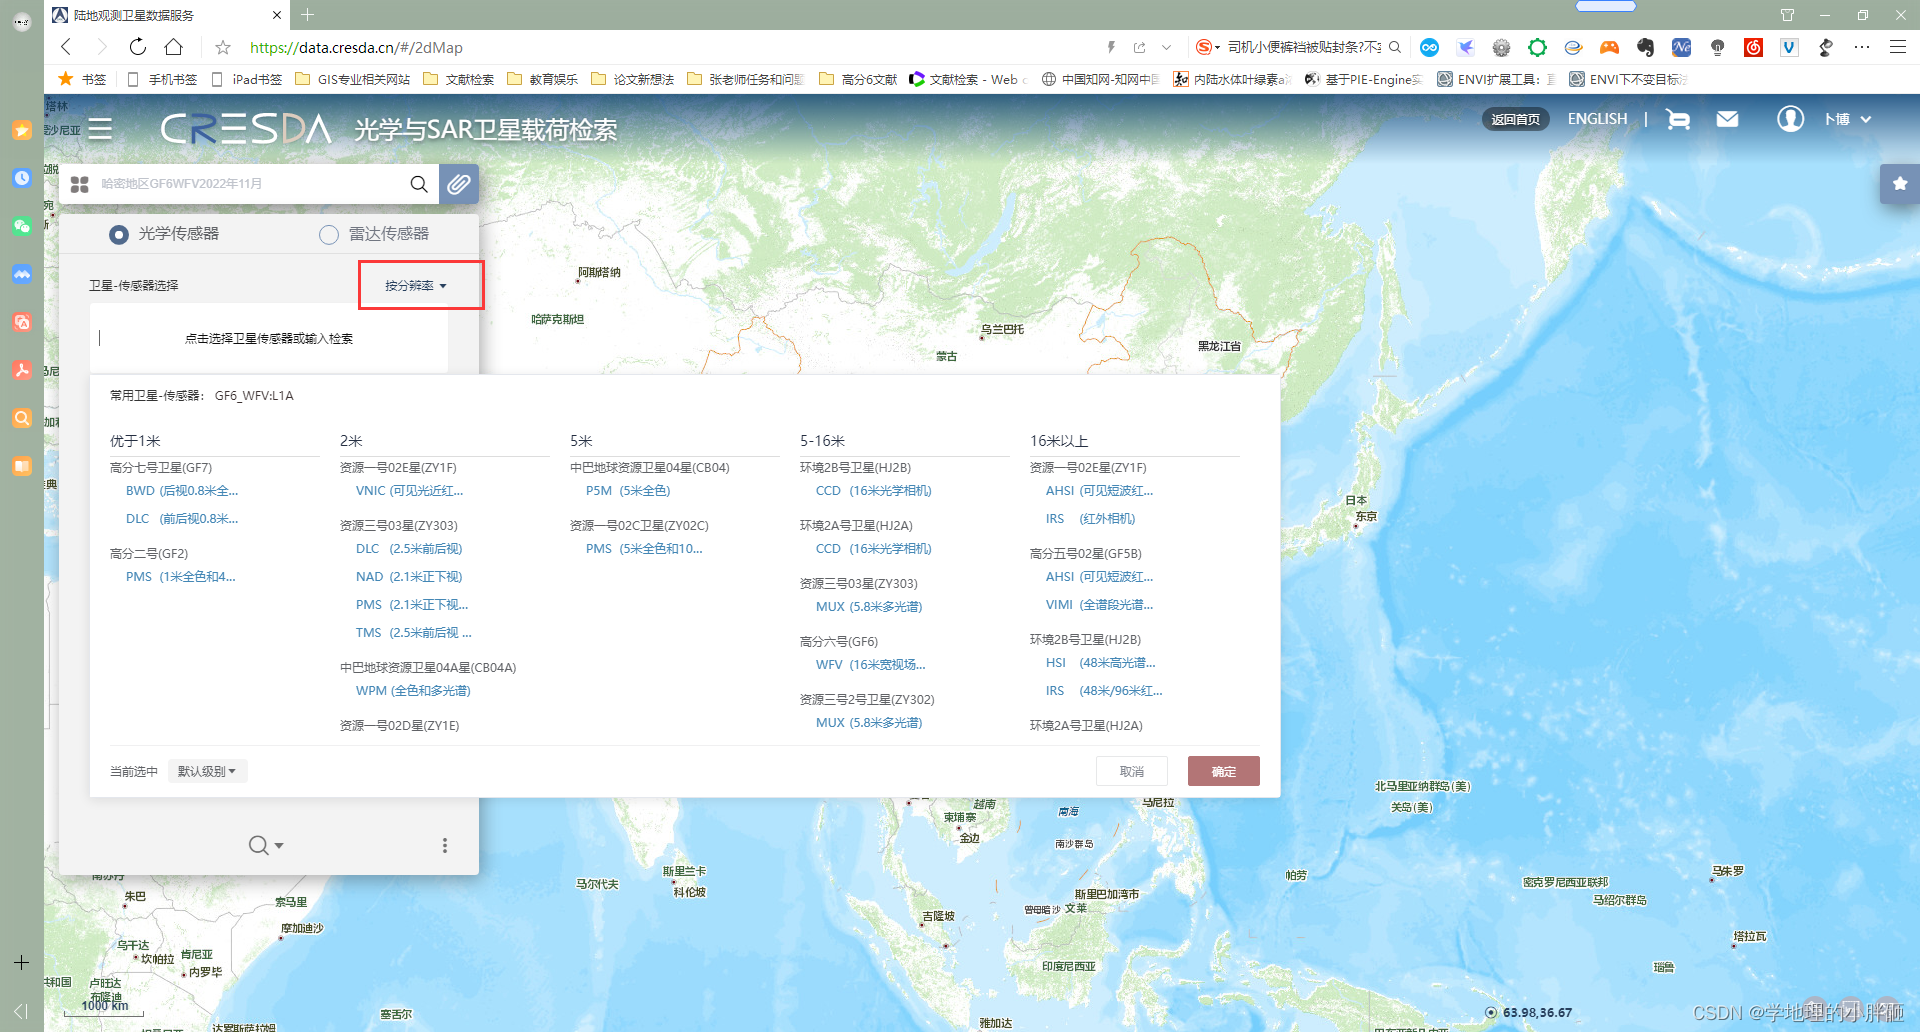
Task: Expand the username dropdown arrow in header
Action: pos(1866,119)
